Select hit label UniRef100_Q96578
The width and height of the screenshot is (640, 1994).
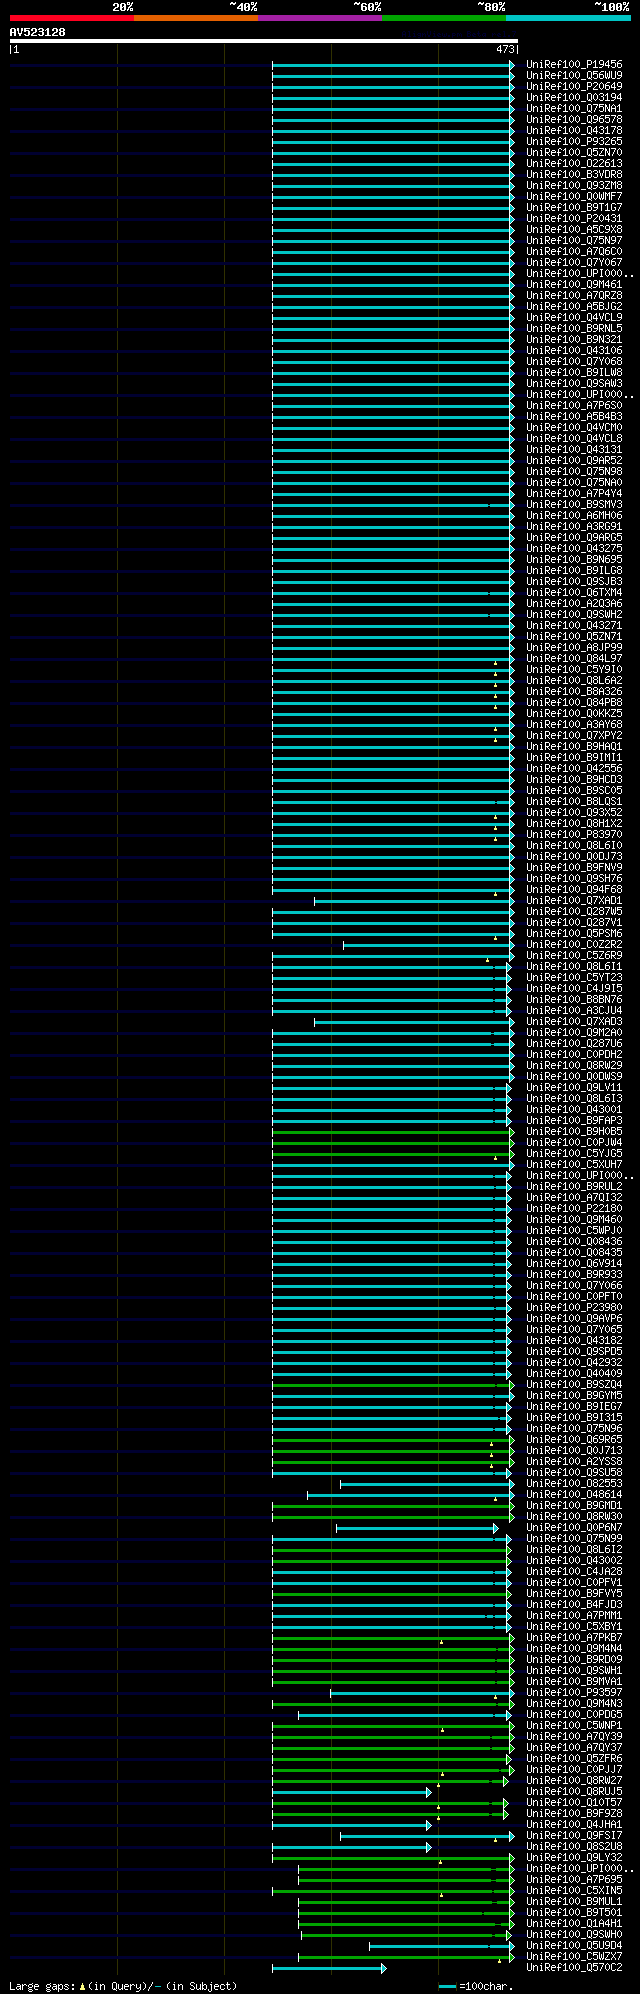[x=574, y=119]
